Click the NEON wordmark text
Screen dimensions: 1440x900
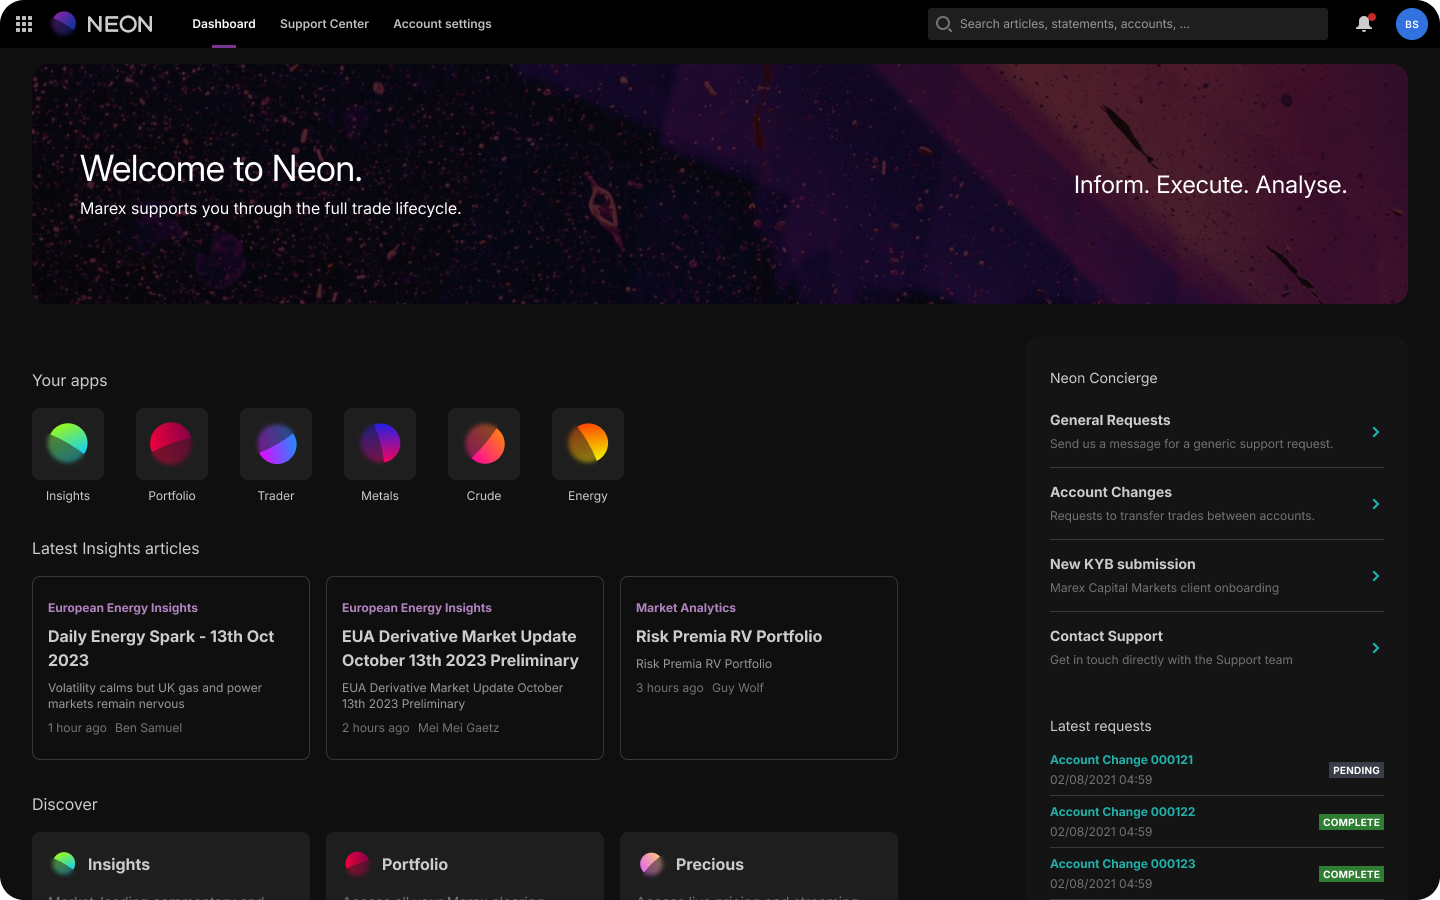[120, 24]
